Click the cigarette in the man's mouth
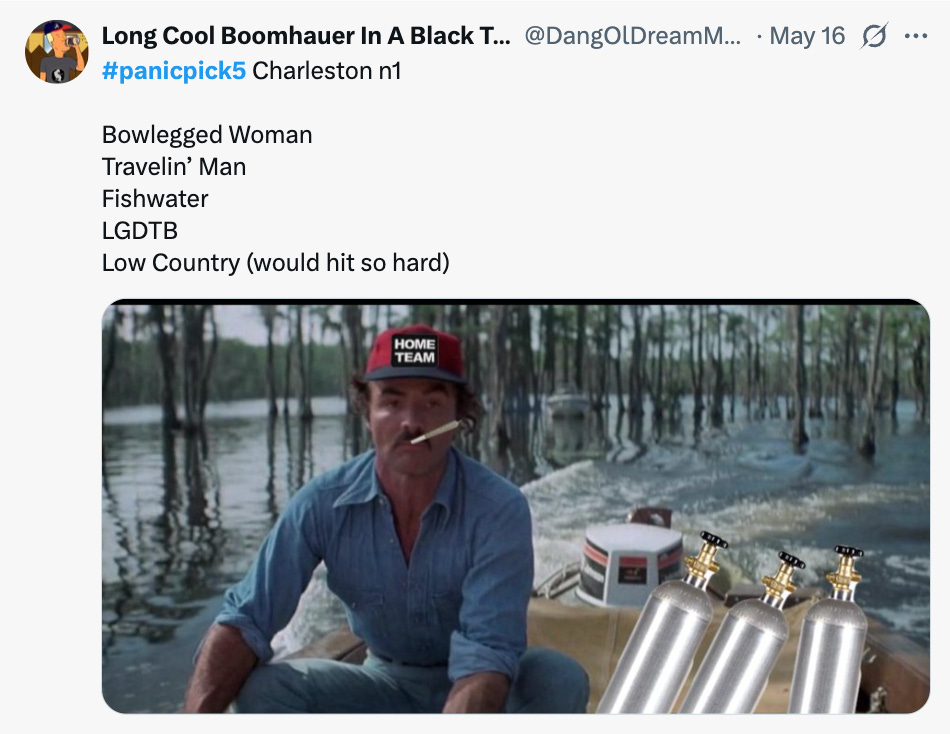 [x=436, y=432]
